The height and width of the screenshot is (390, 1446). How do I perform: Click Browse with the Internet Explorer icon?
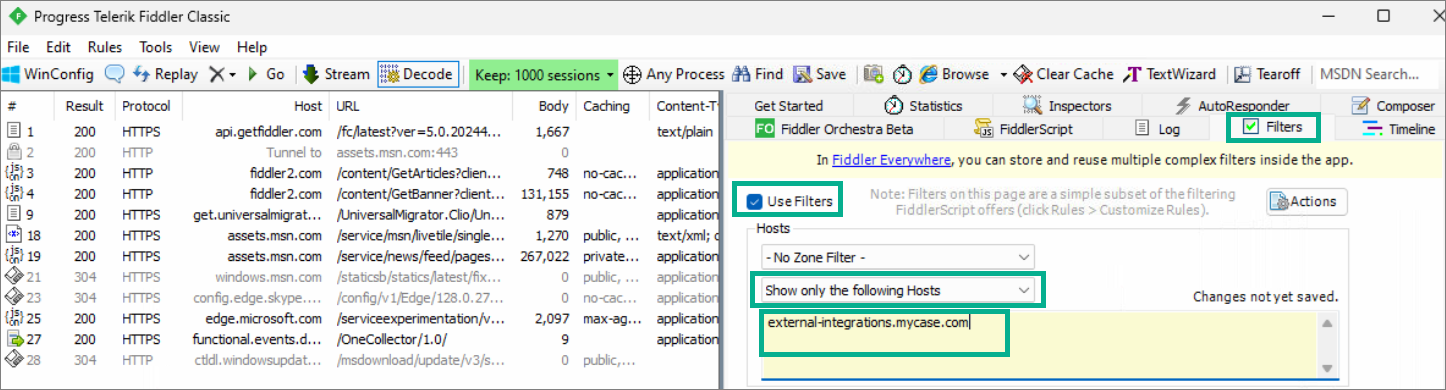click(x=954, y=74)
